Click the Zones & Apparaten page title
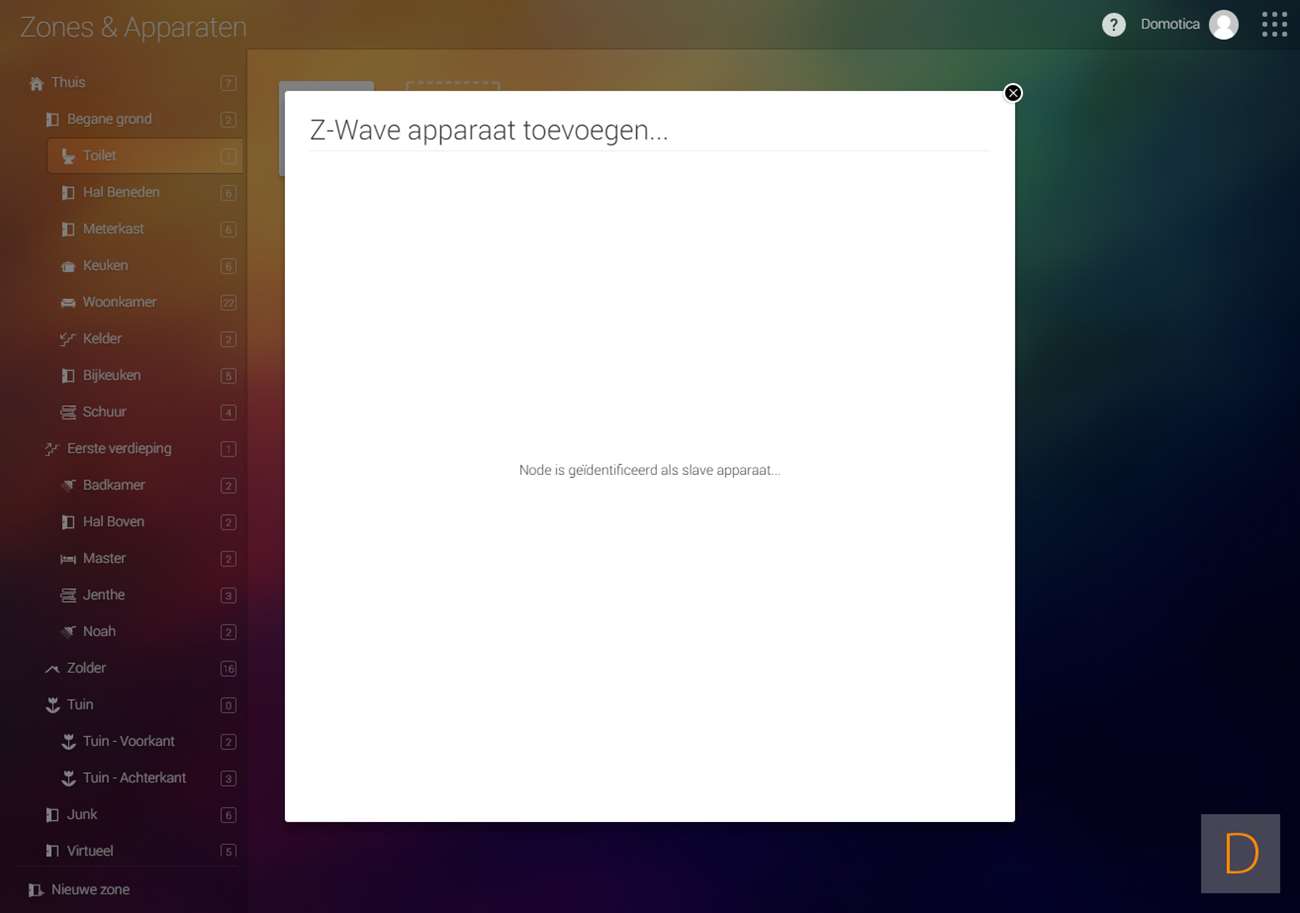Image resolution: width=1300 pixels, height=913 pixels. tap(133, 27)
